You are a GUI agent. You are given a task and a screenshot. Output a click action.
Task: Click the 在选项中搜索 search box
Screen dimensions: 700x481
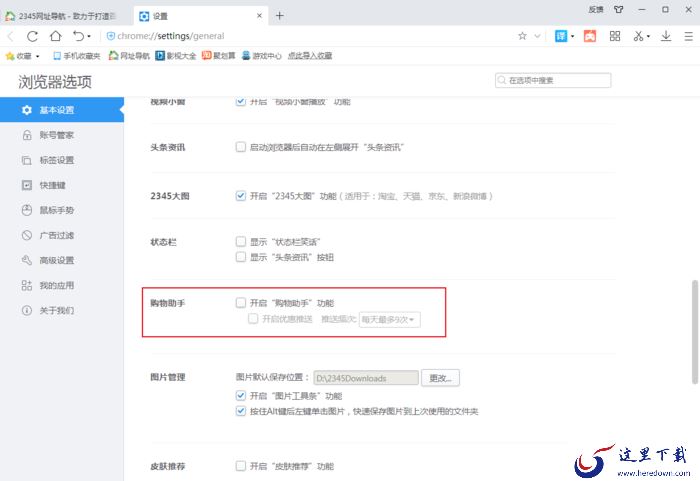pyautogui.click(x=553, y=80)
